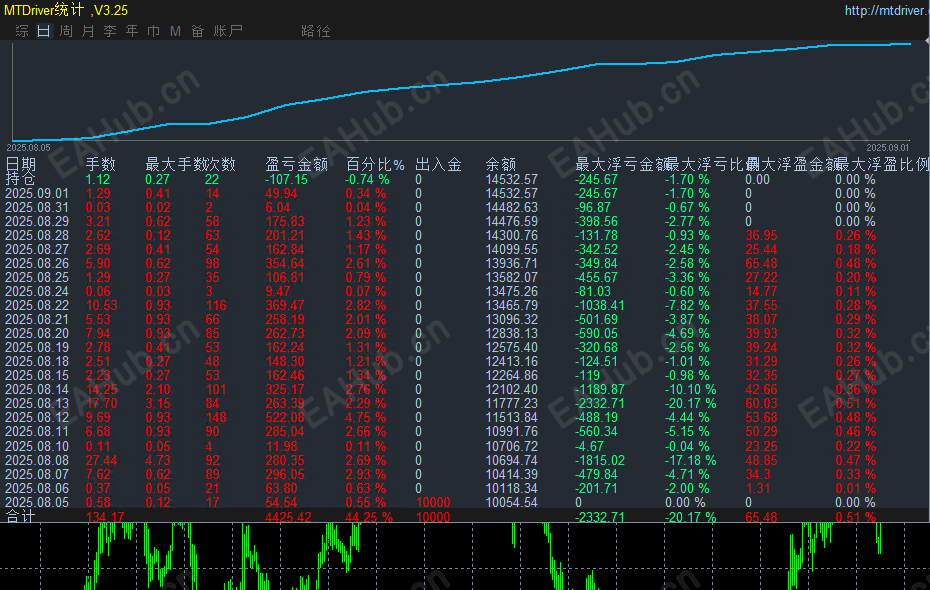The height and width of the screenshot is (590, 930).
Task: Click total lots 134.17
Action: [x=105, y=517]
